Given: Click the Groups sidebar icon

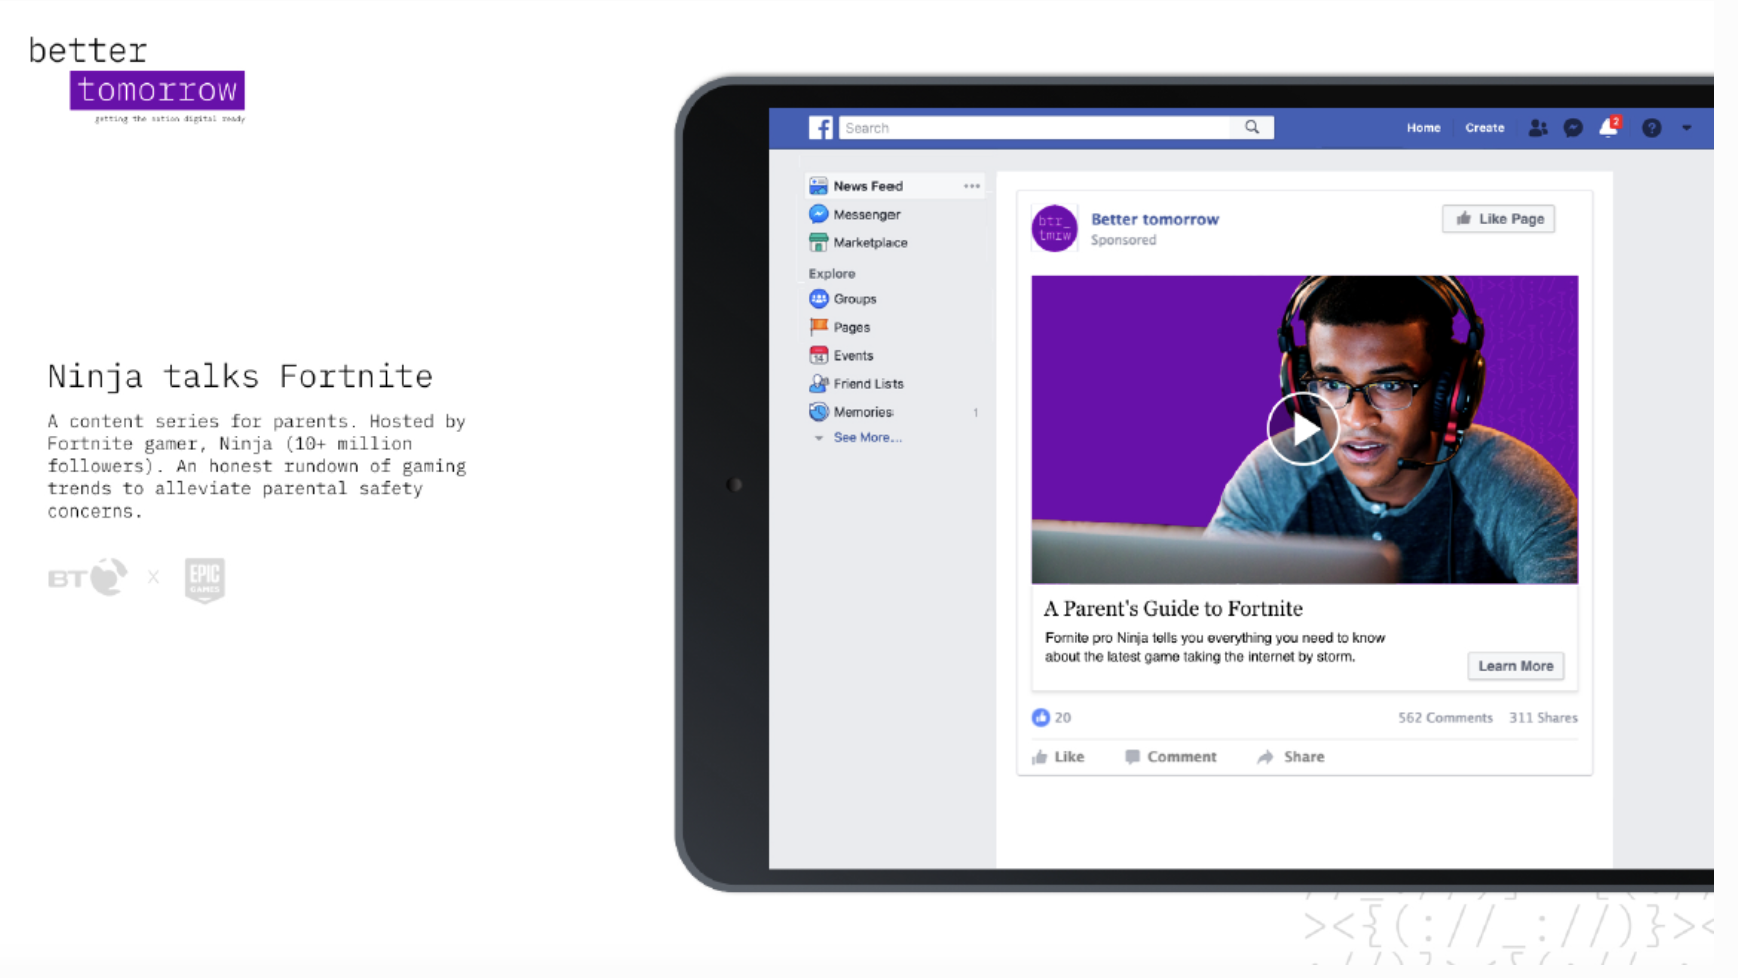Looking at the screenshot, I should coord(818,299).
